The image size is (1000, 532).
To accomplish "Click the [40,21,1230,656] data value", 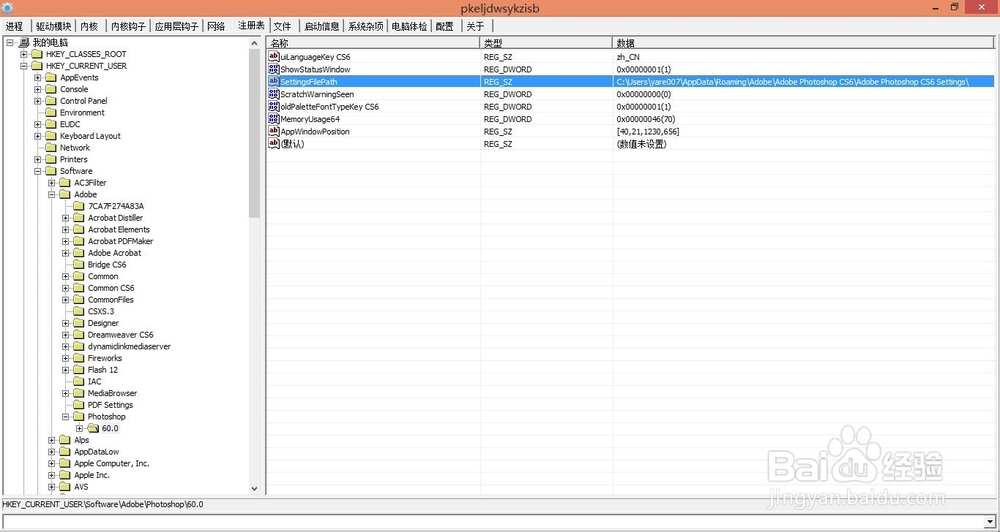I will coord(647,131).
